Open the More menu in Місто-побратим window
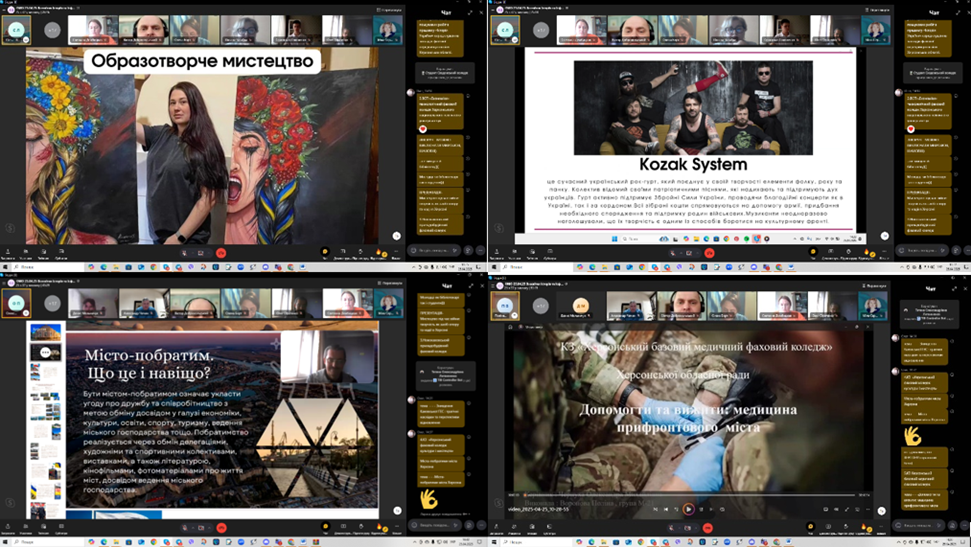 coord(396,527)
